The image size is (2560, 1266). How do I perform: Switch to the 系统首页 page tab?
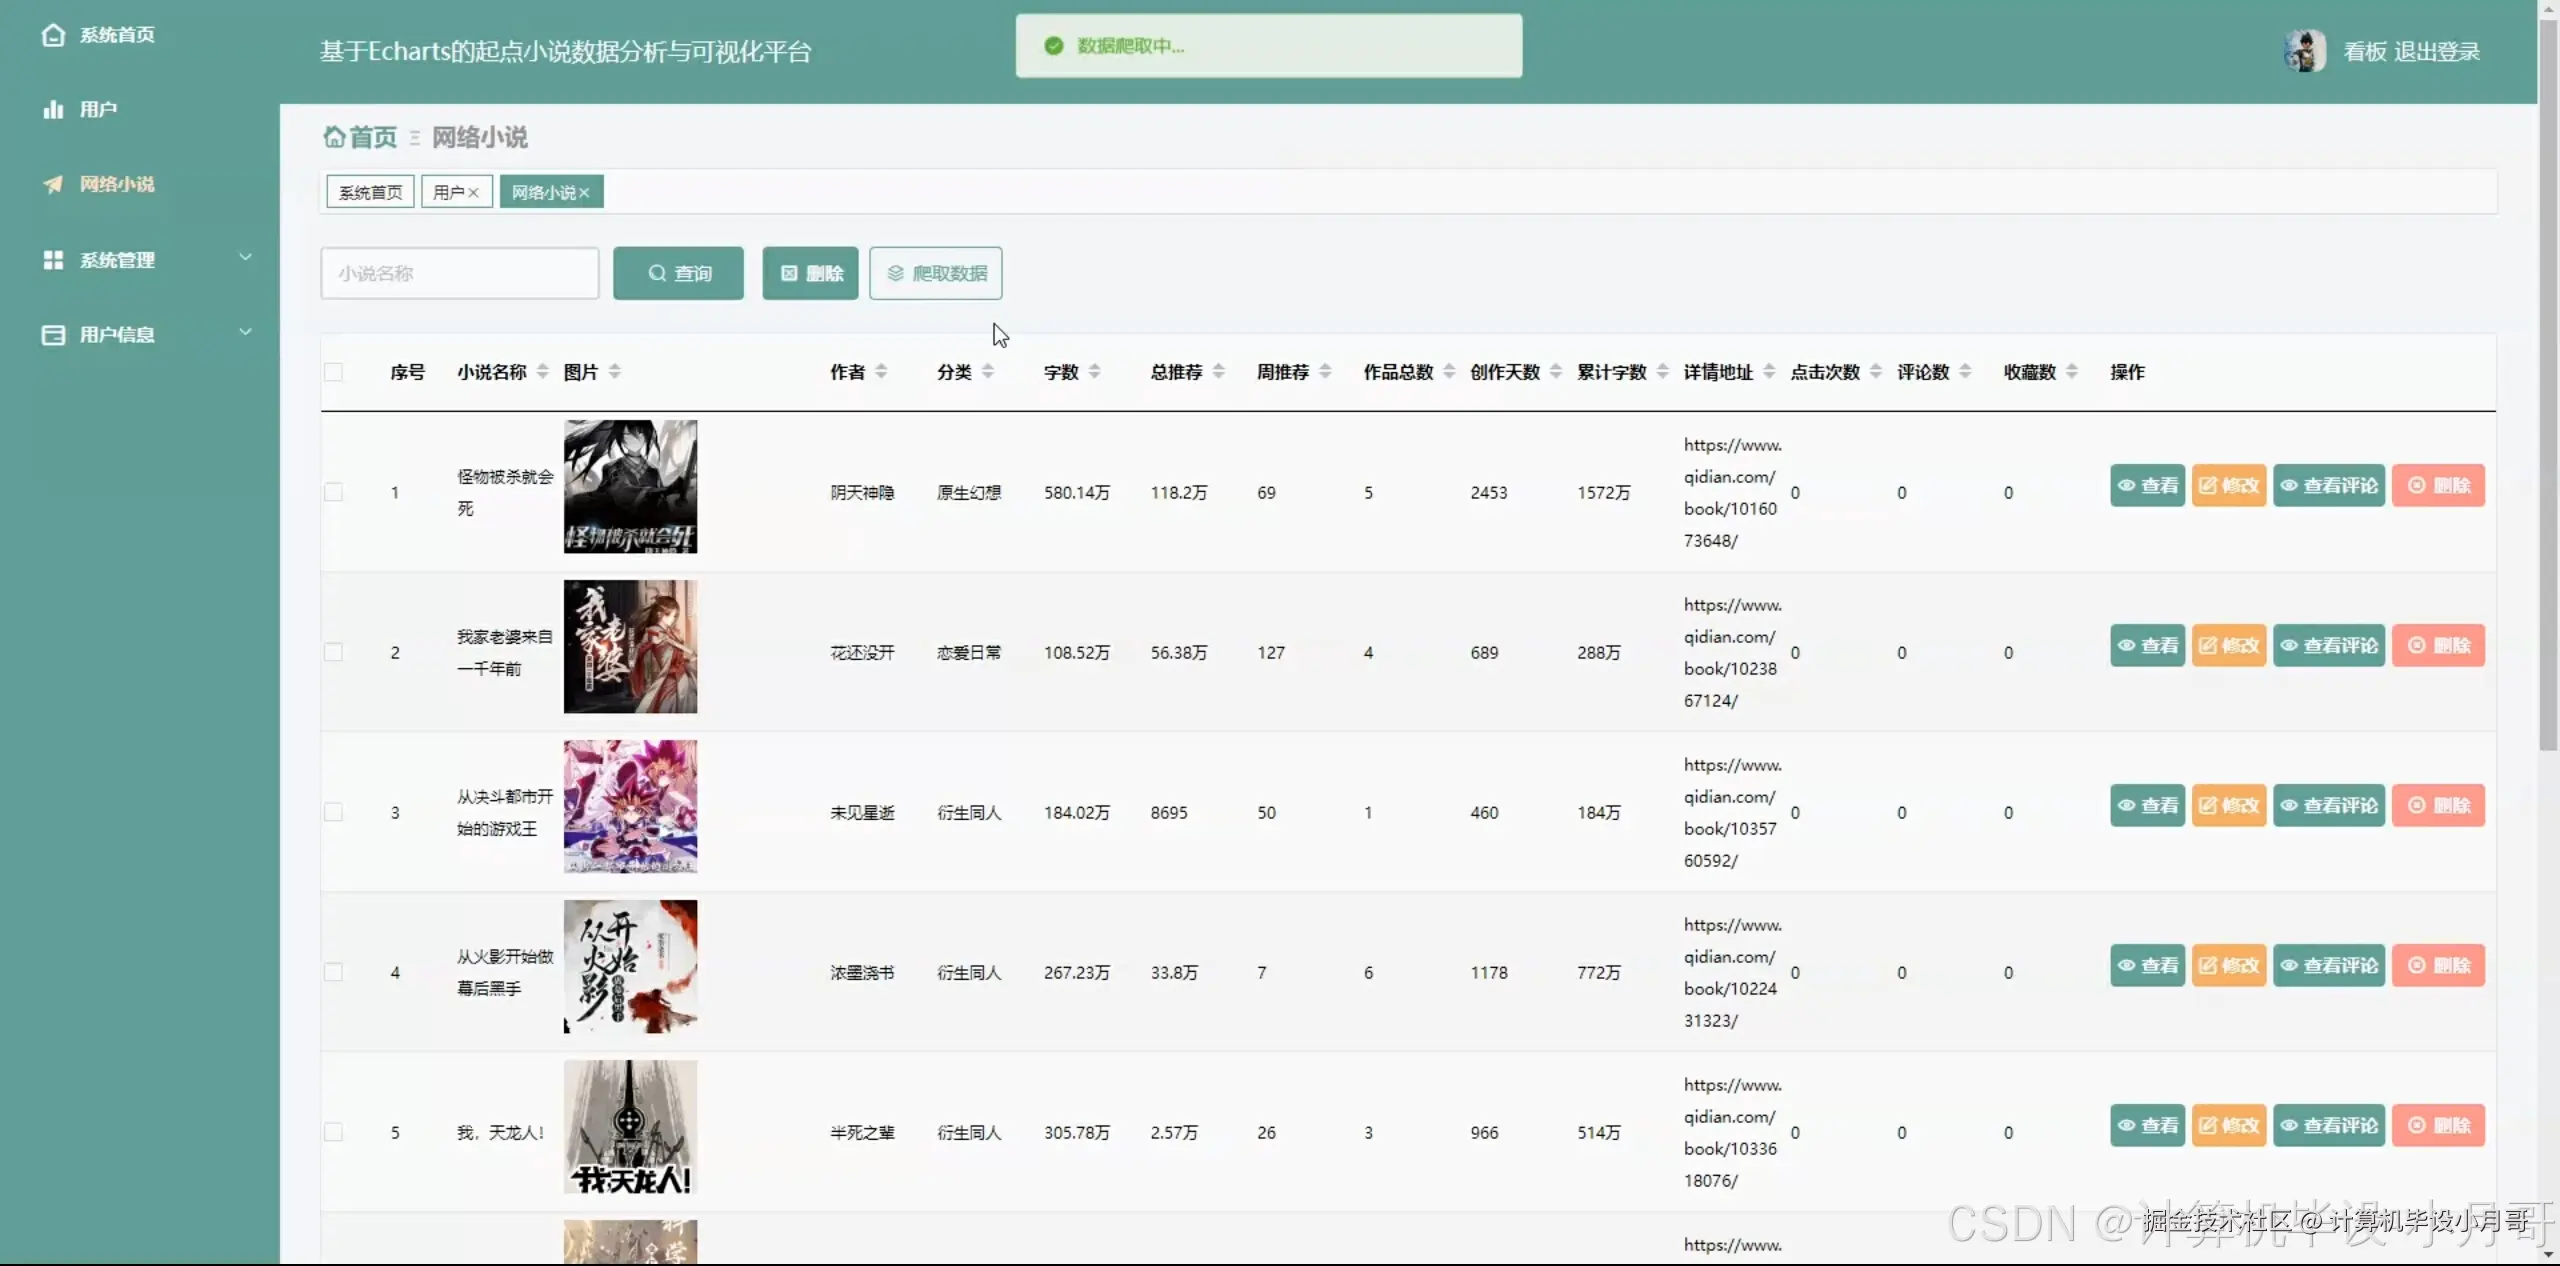coord(370,192)
